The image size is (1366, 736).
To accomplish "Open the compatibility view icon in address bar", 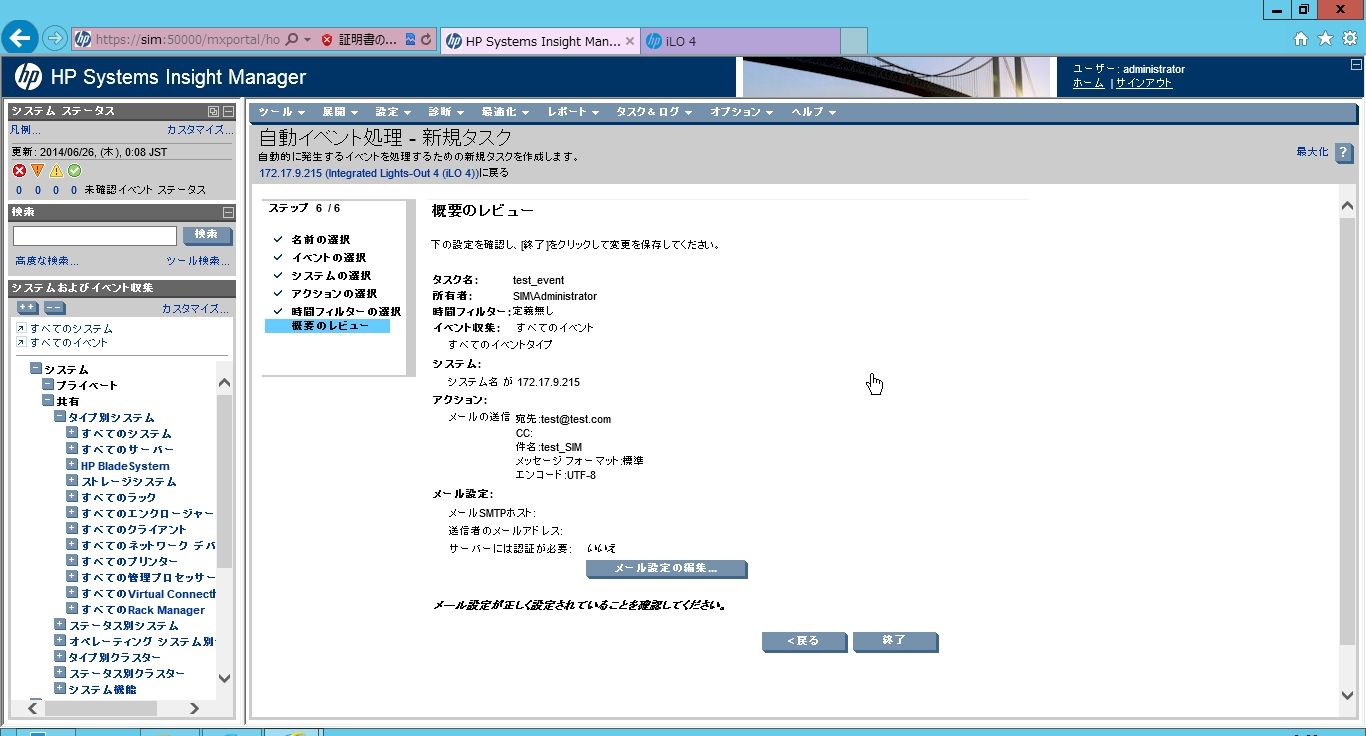I will pos(410,40).
